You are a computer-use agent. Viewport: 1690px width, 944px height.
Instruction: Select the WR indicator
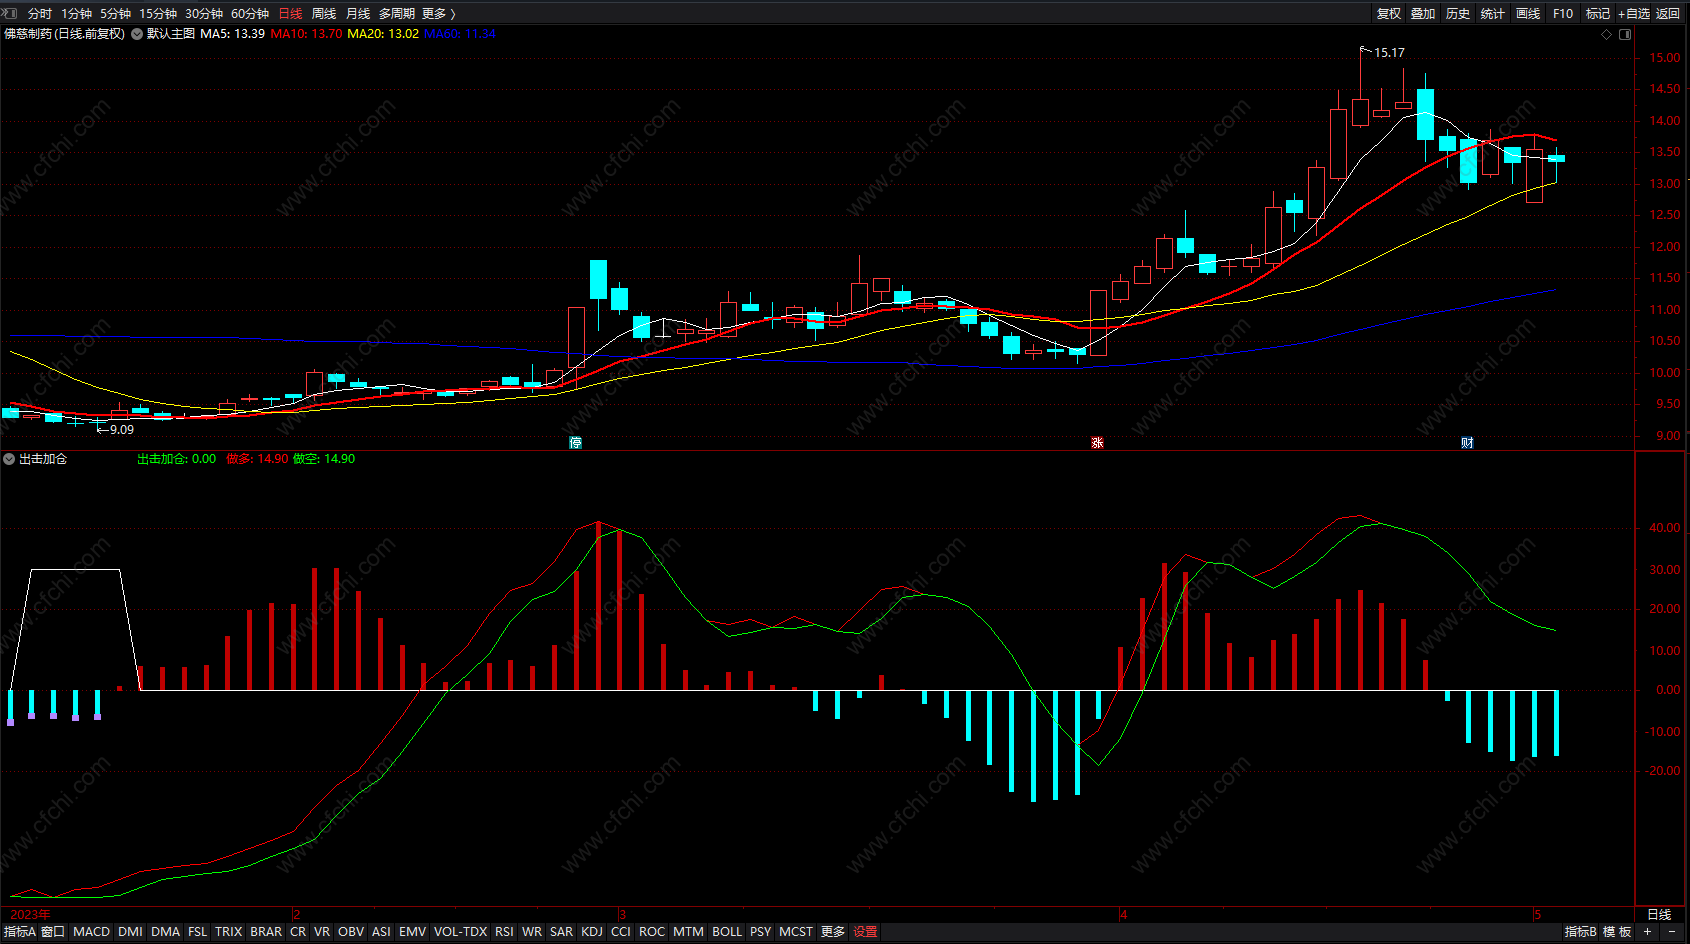coord(532,932)
